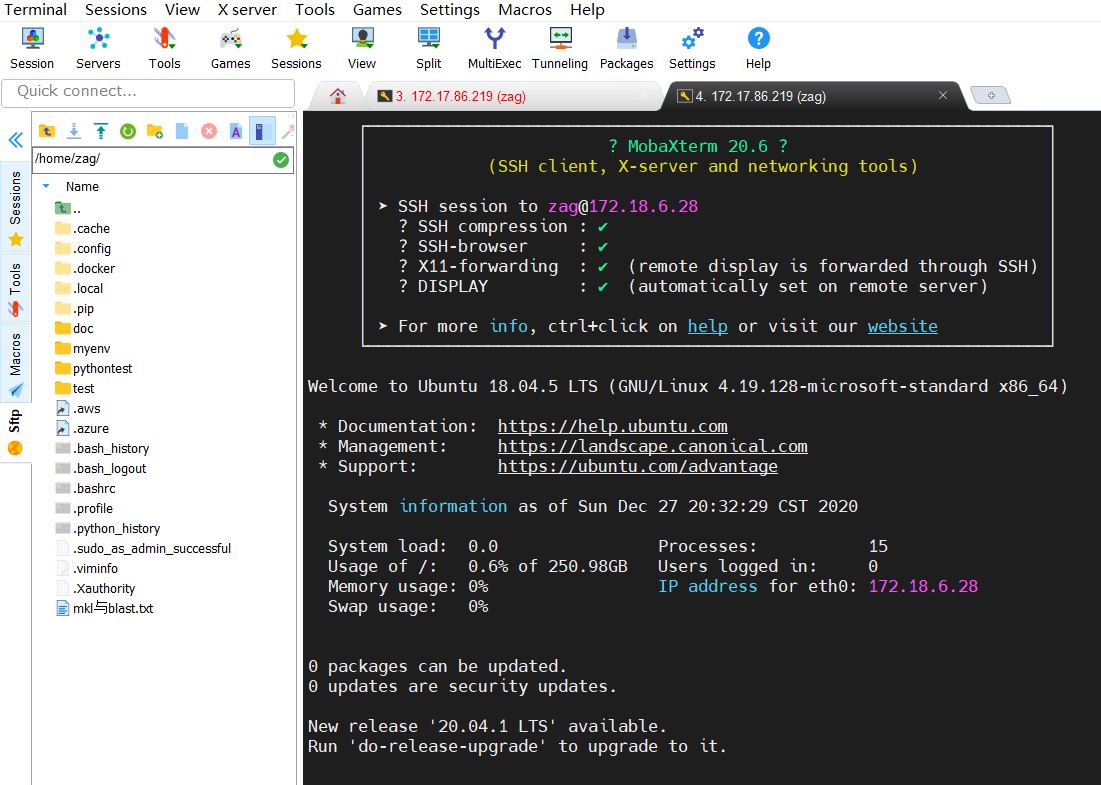Create a new folder in /home/zag/
Screen dimensions: 1101x785
click(155, 130)
